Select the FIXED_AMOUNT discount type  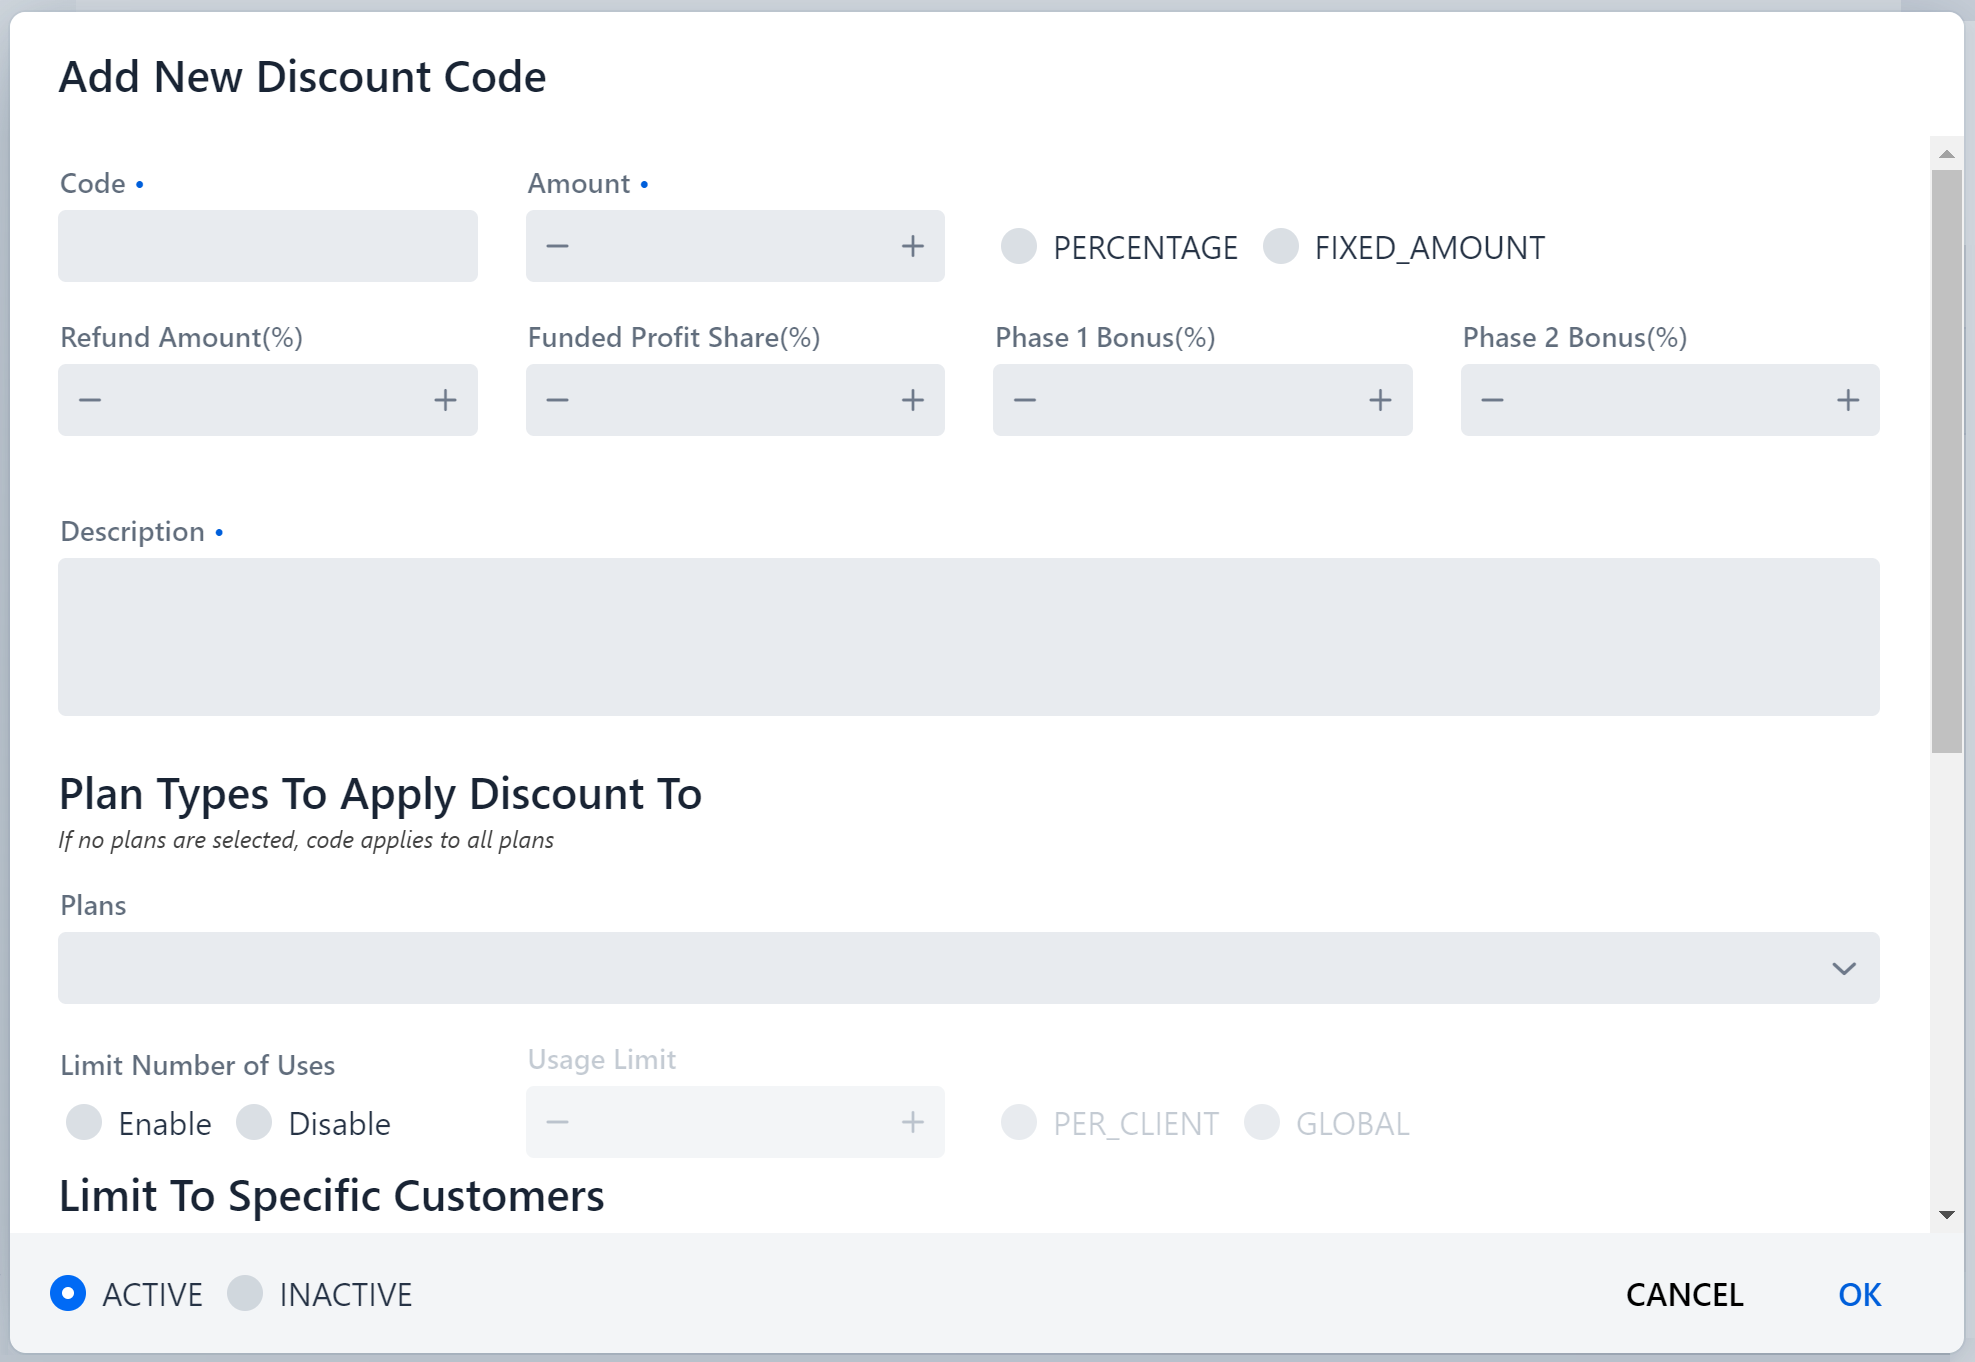(x=1280, y=247)
